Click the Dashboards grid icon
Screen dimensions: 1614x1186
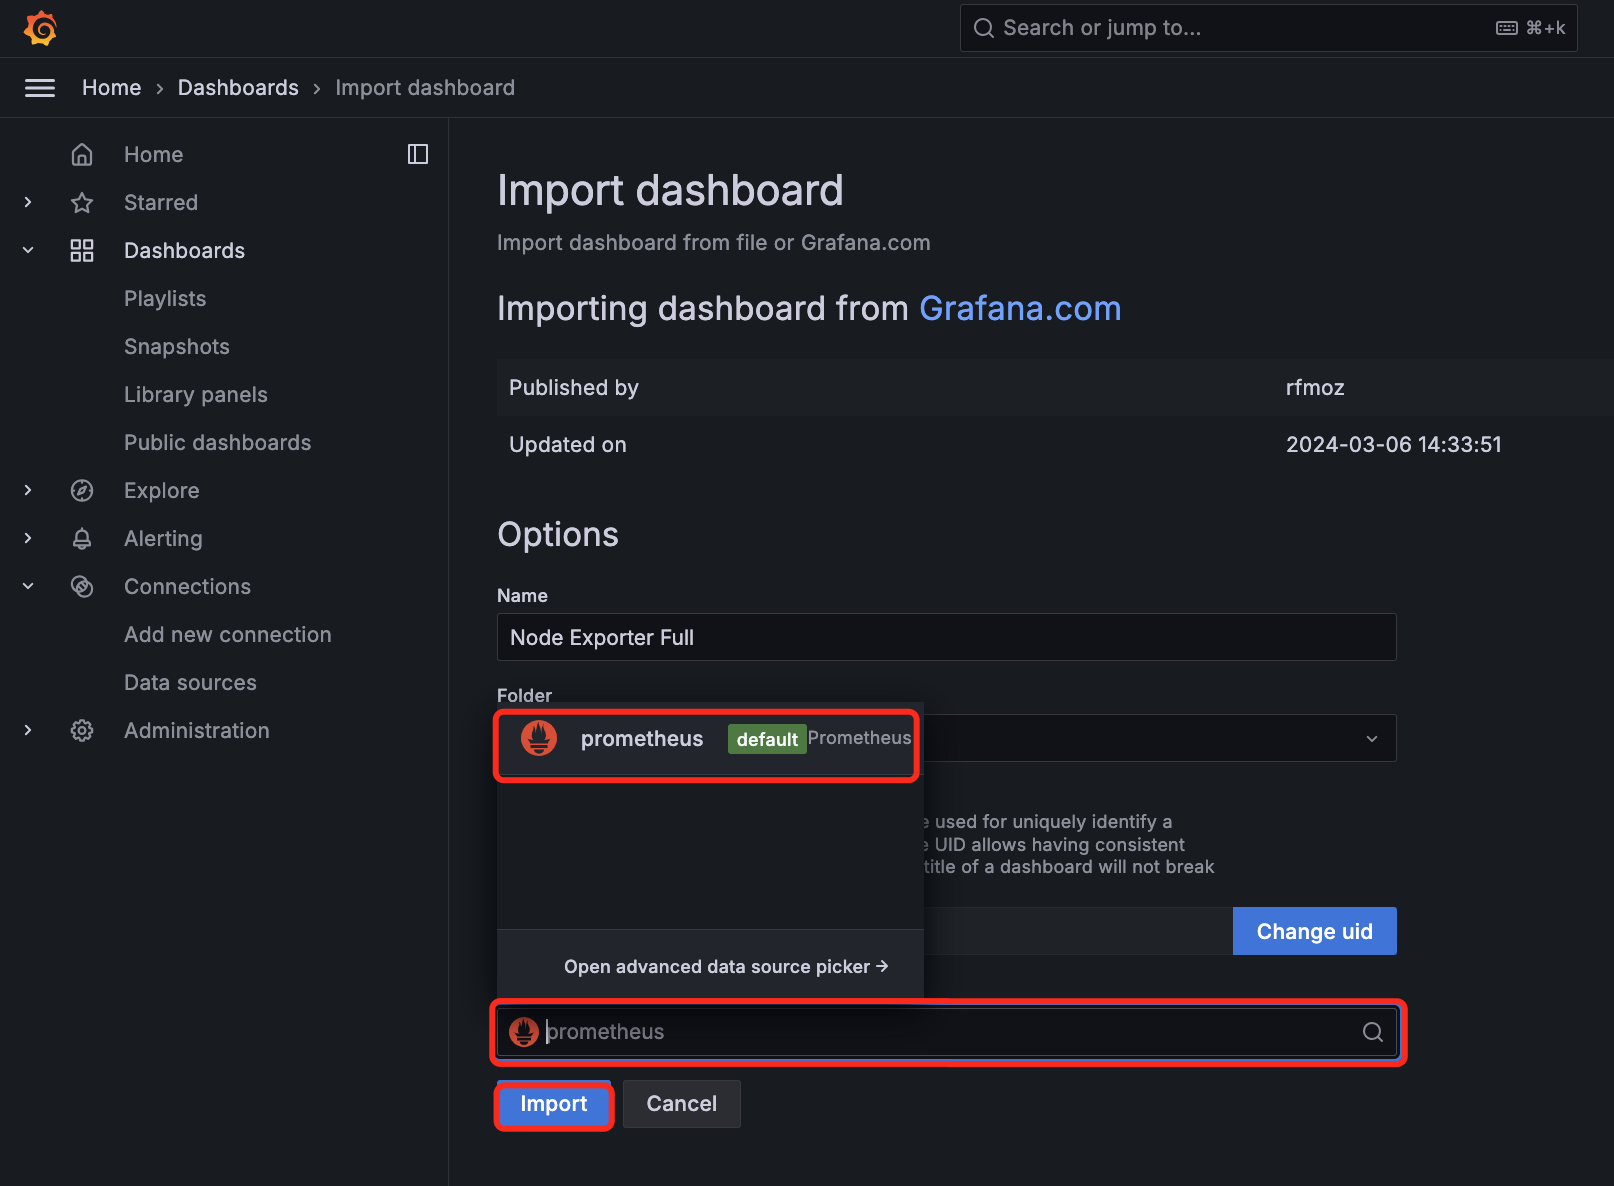click(82, 250)
